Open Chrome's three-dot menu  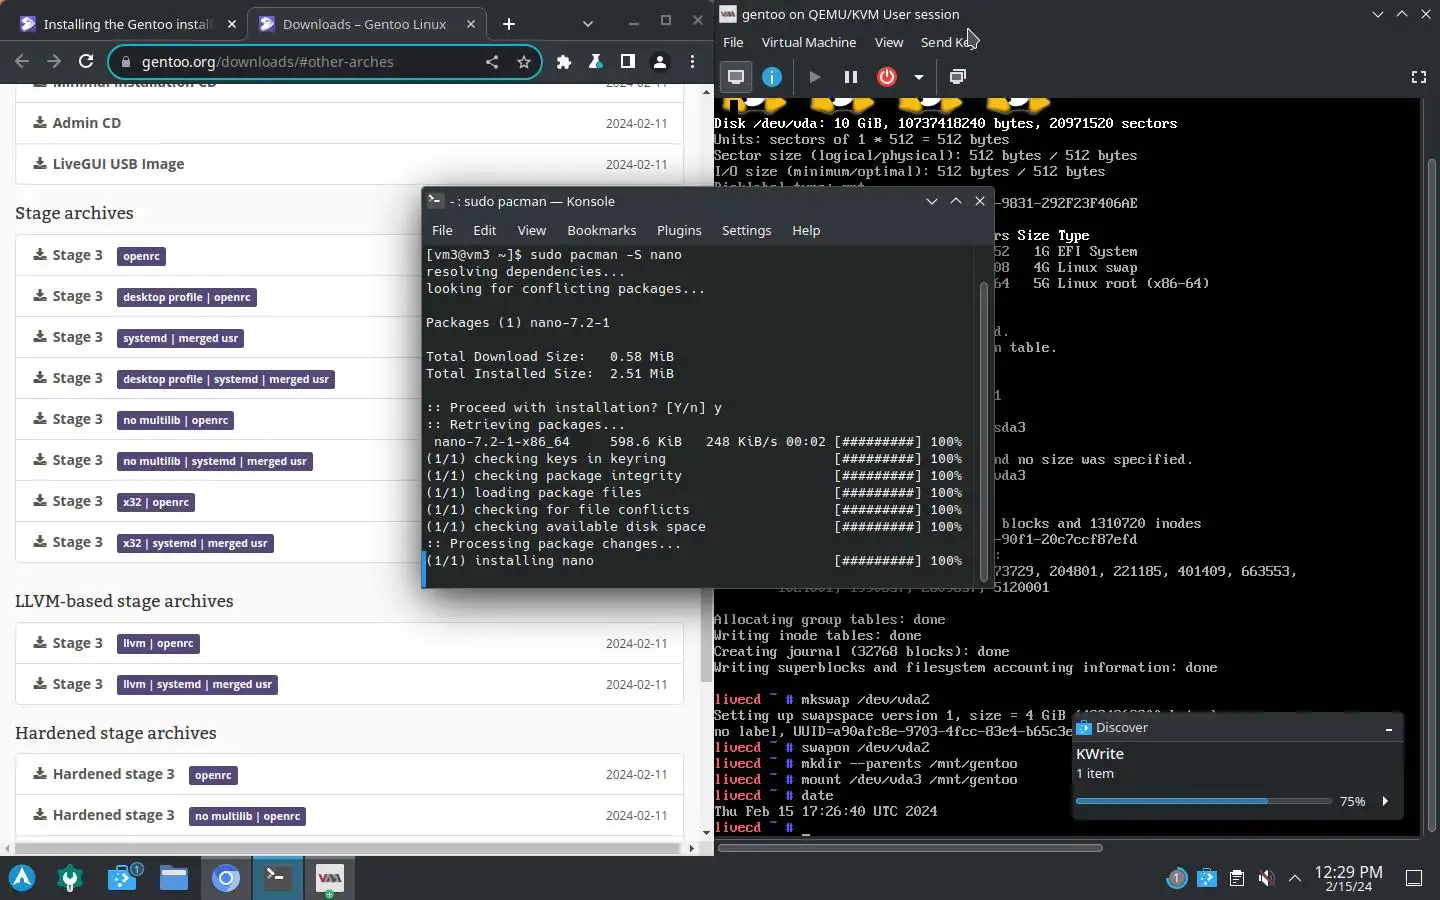(692, 62)
